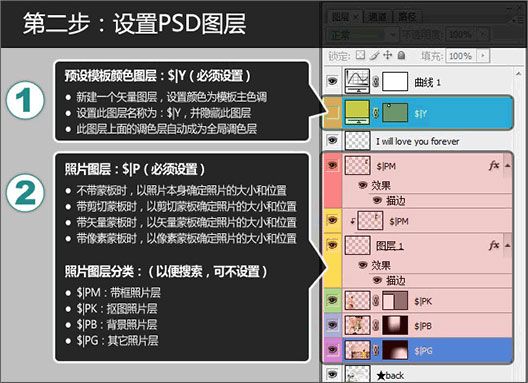Click the top $|PM layer thumbnail
This screenshot has height=383, width=528.
[358, 165]
